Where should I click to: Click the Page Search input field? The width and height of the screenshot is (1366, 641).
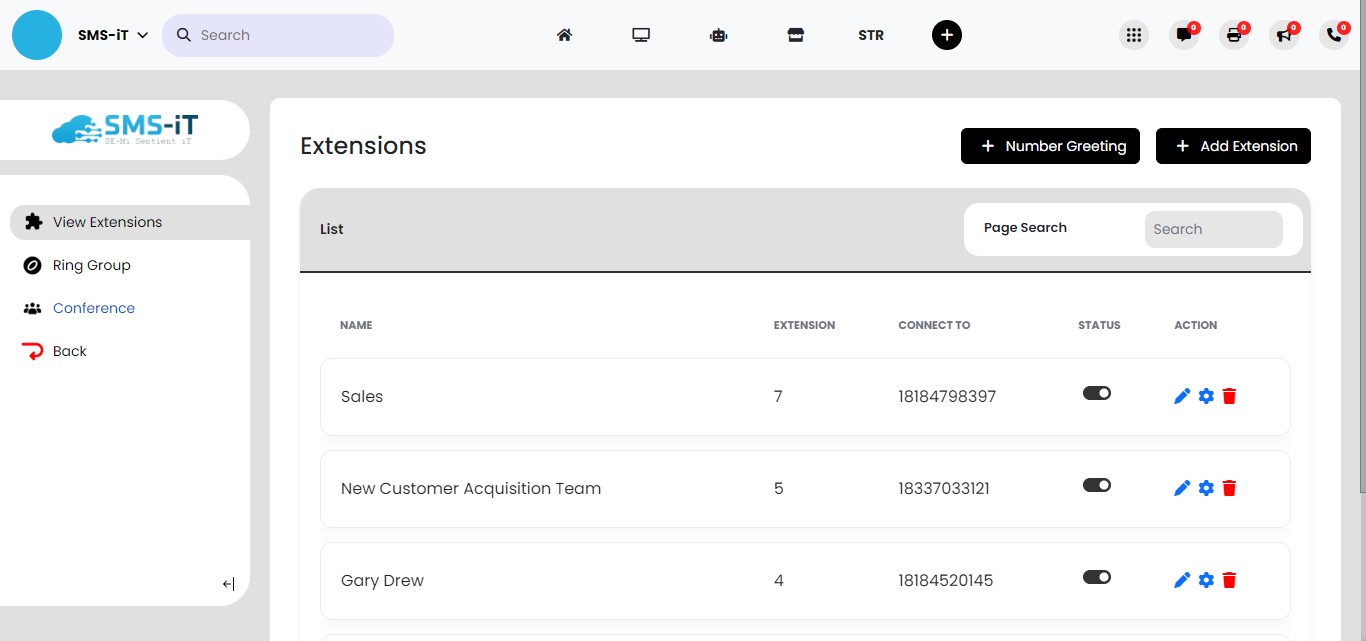1213,229
